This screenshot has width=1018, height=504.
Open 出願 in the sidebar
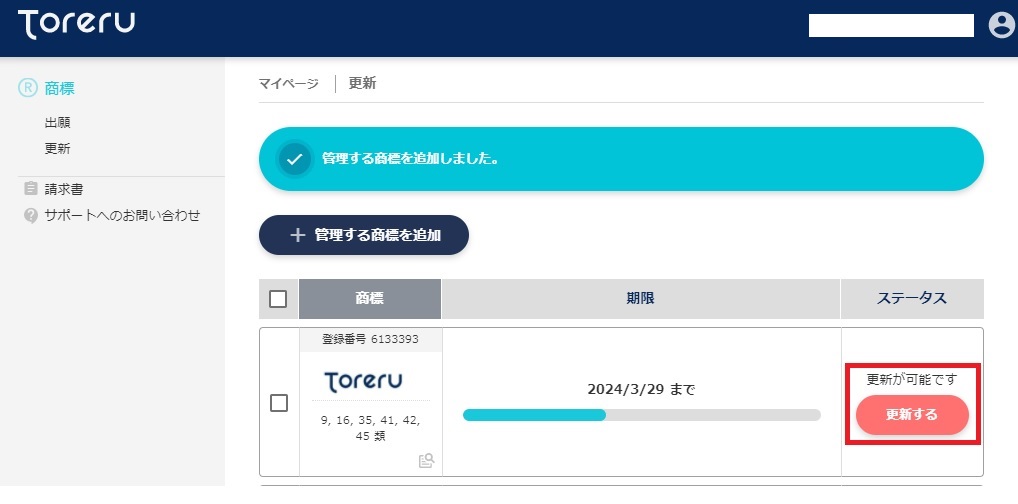coord(57,122)
